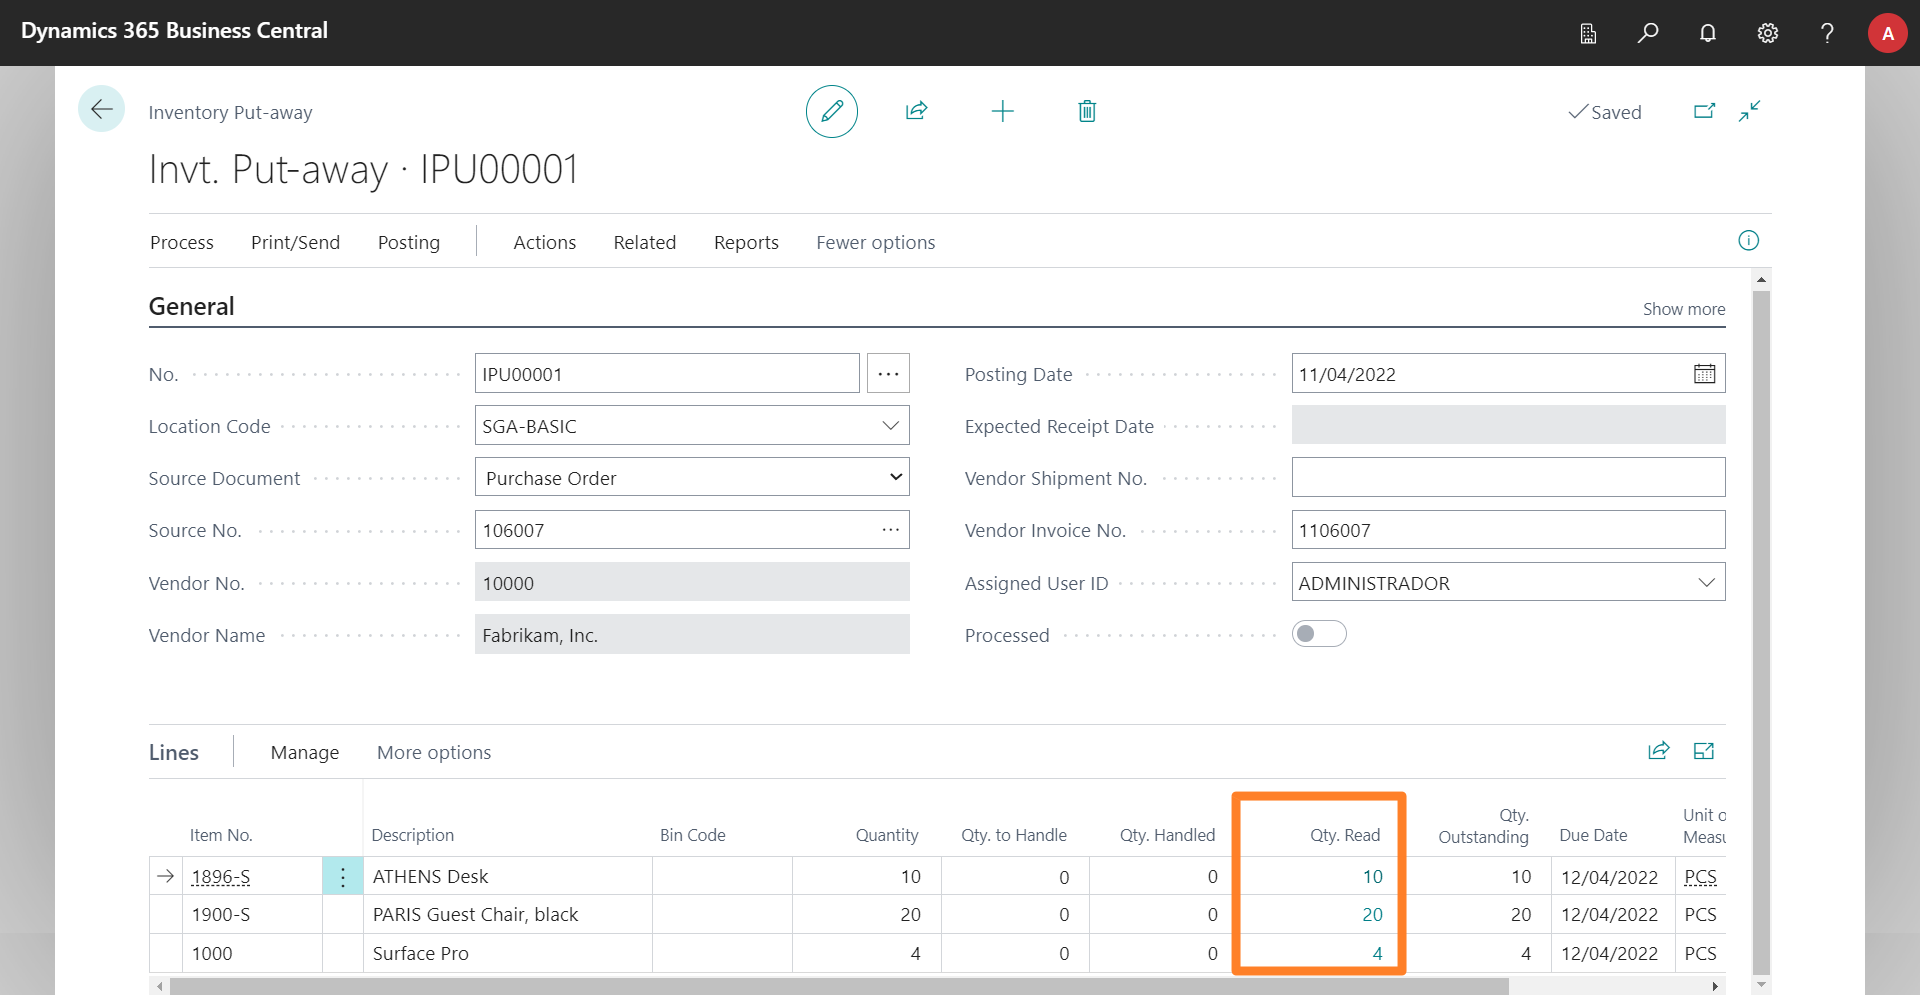Select More options in Lines
The image size is (1920, 995).
point(433,752)
